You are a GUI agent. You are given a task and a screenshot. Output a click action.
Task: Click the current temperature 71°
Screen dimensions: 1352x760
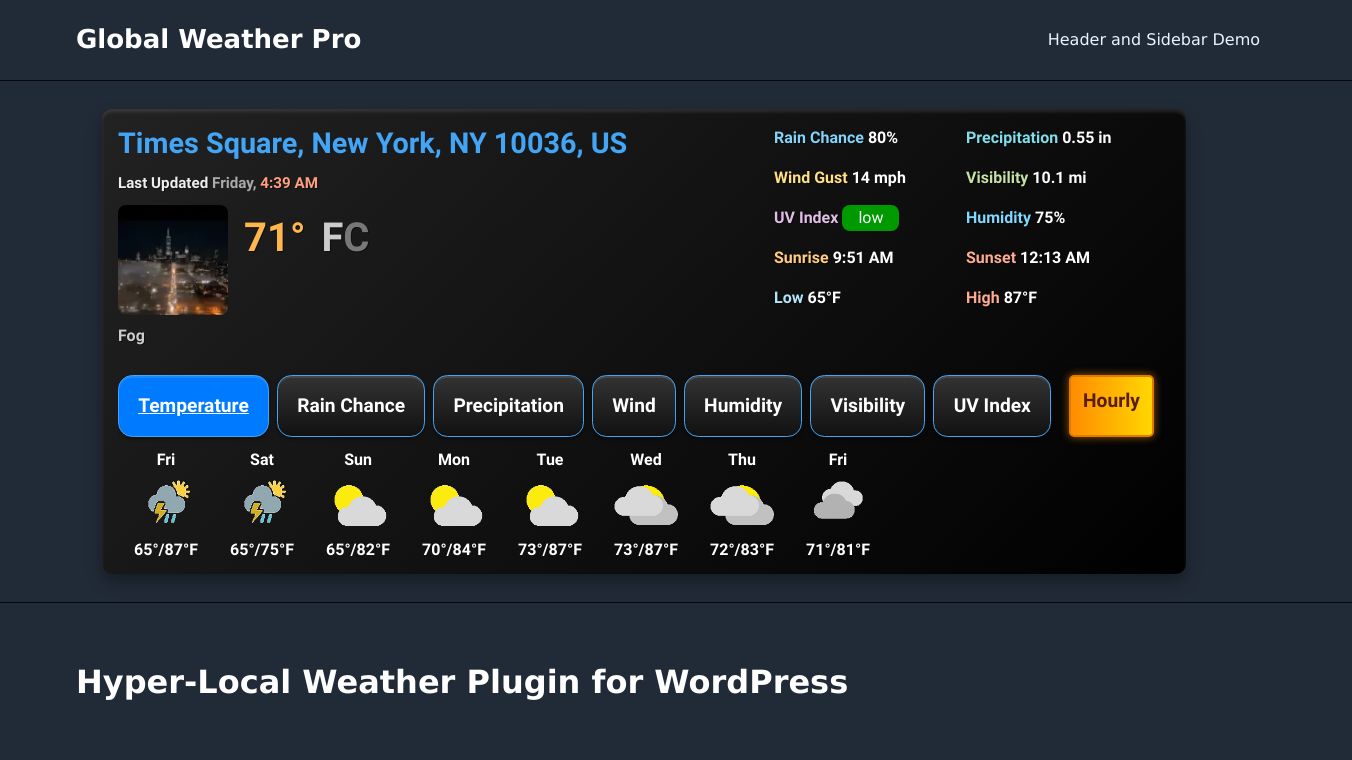pos(274,238)
